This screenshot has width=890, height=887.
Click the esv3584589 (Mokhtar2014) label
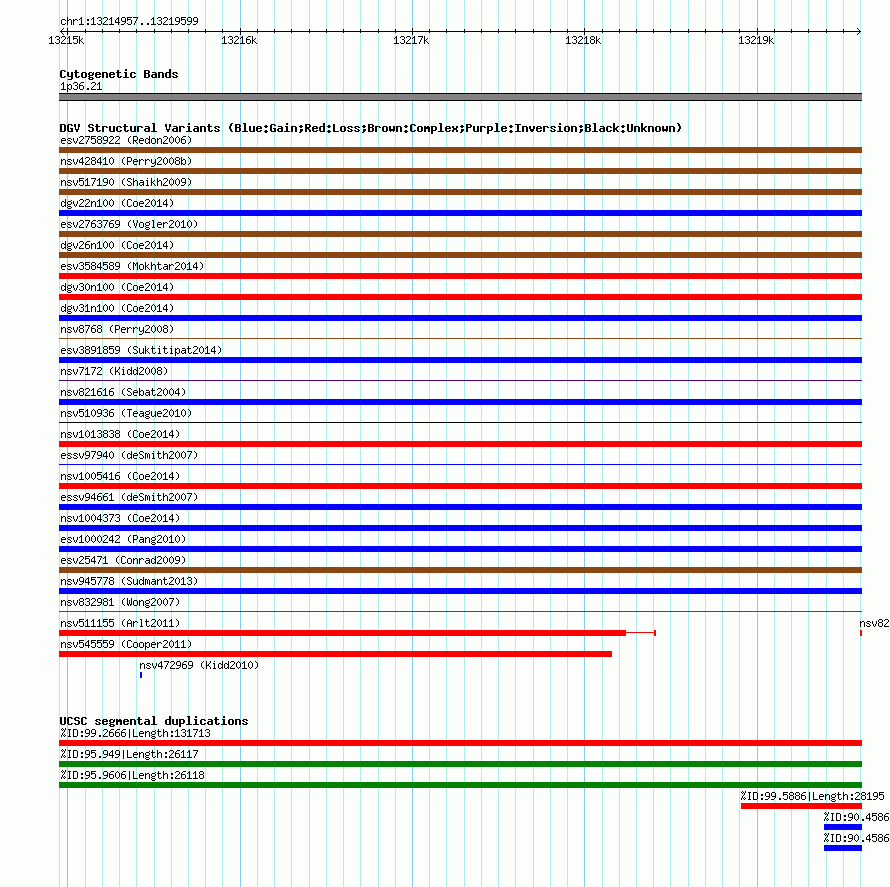(x=132, y=266)
